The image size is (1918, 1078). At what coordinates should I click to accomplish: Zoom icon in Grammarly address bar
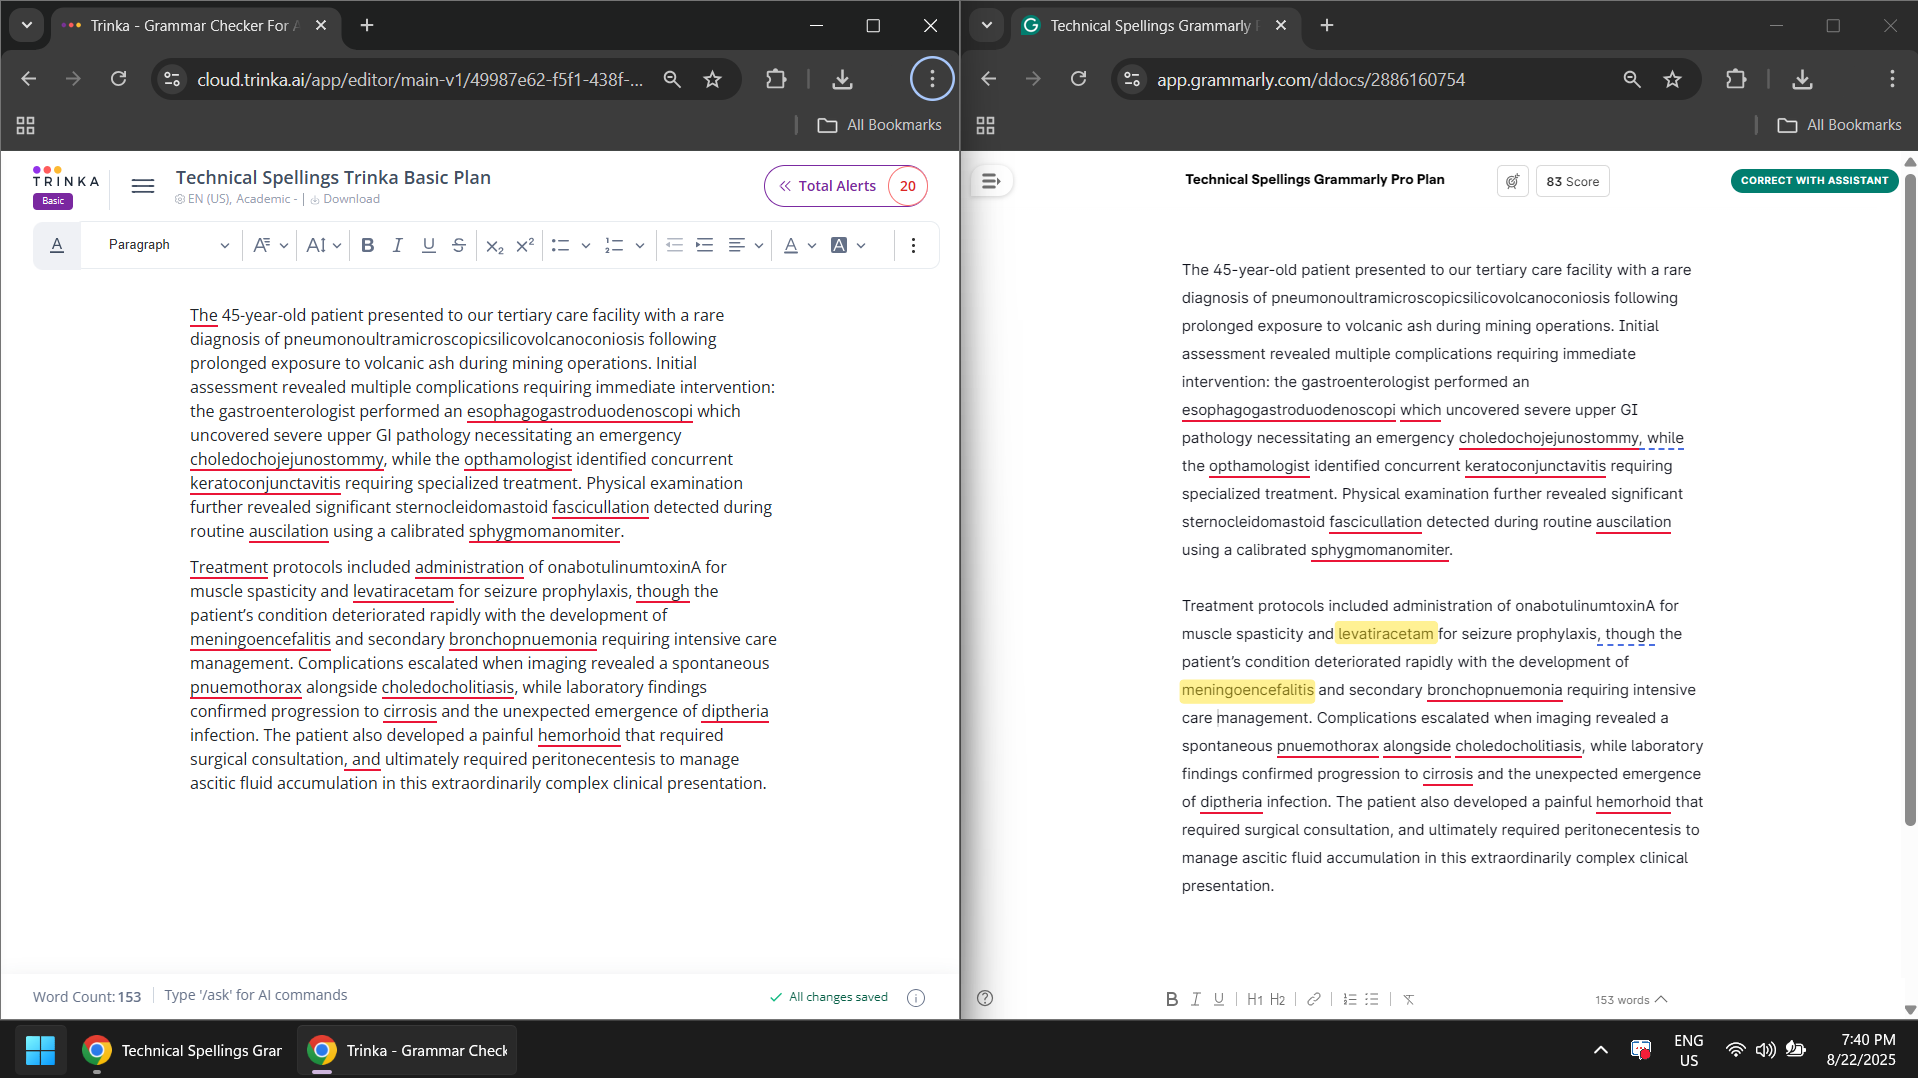[x=1632, y=79]
